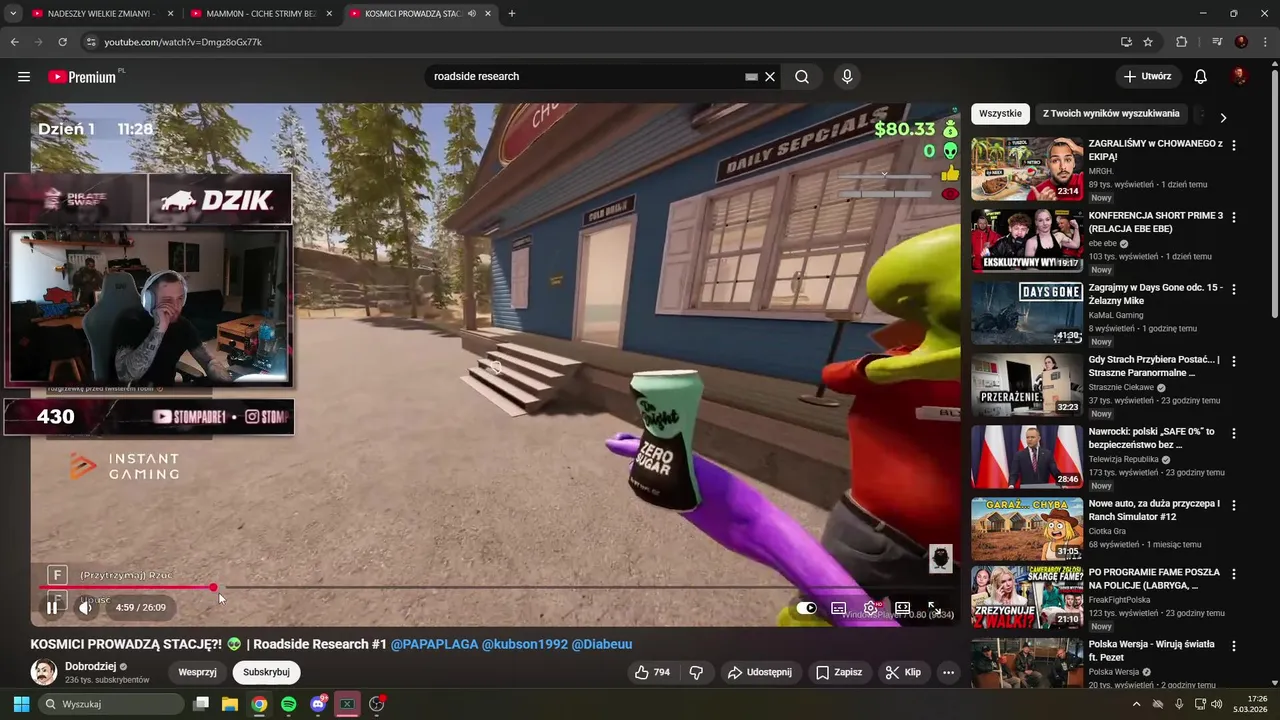Like the video (794)
The image size is (1280, 720).
click(x=651, y=673)
